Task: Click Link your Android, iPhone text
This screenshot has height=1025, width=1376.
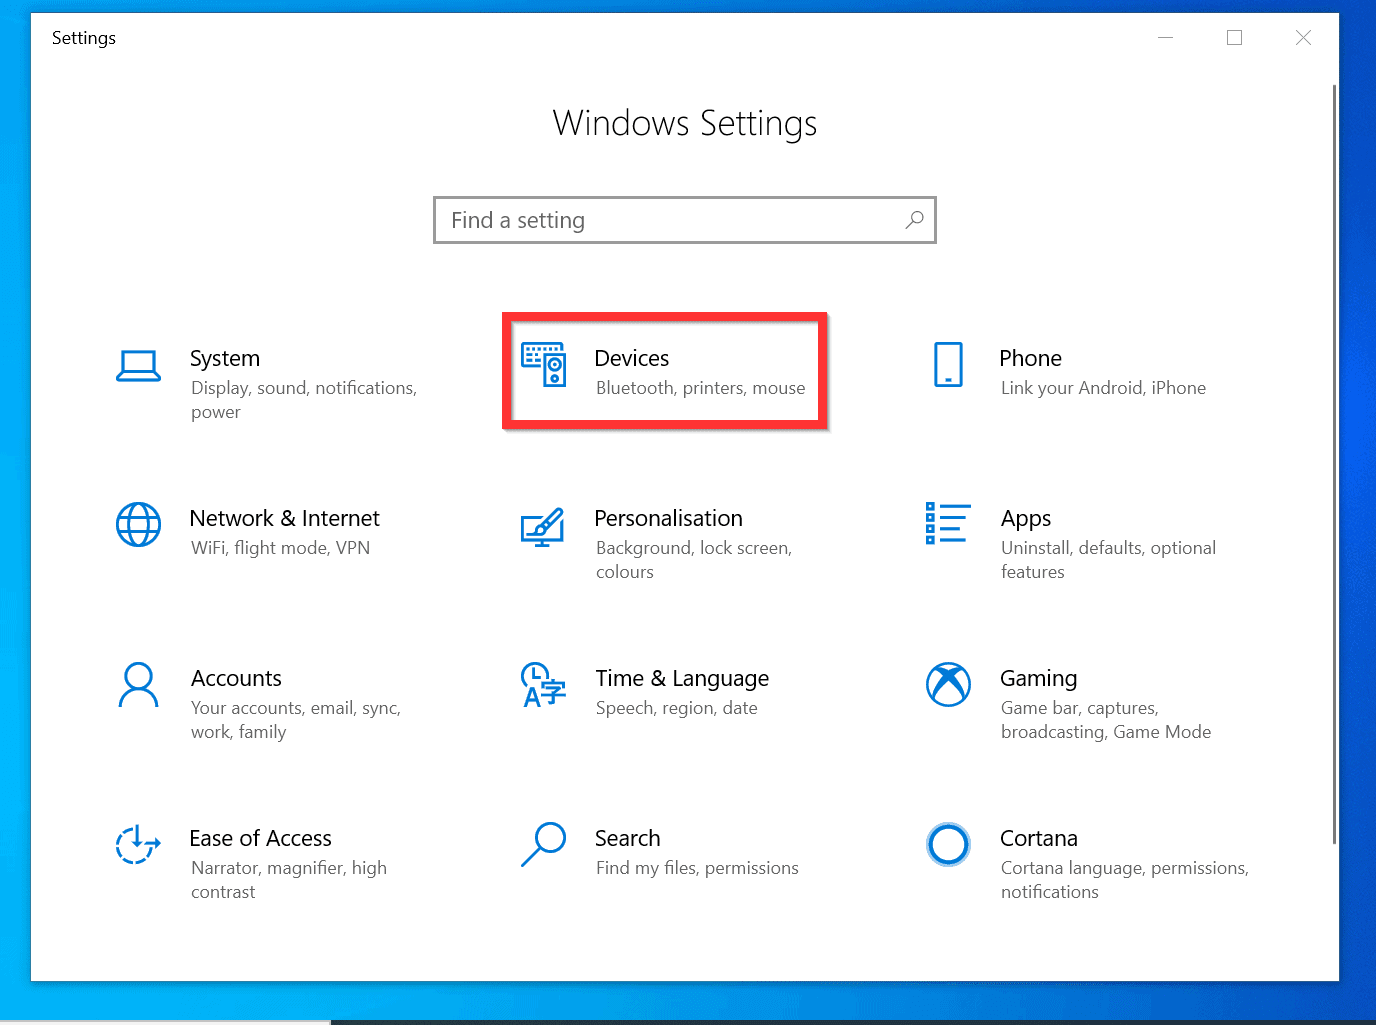Action: click(x=1102, y=388)
